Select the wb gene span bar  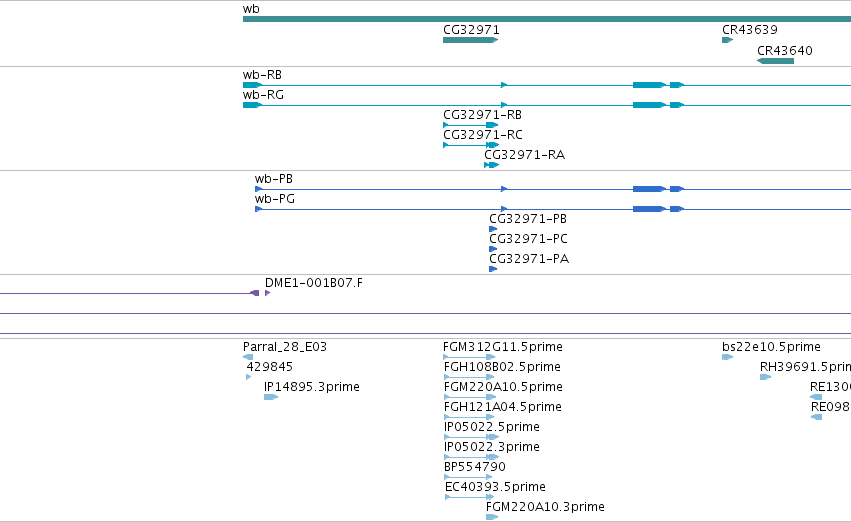547,20
